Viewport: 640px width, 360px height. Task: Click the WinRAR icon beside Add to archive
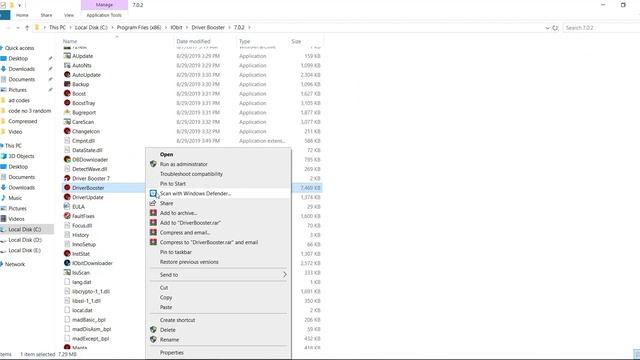coord(153,213)
